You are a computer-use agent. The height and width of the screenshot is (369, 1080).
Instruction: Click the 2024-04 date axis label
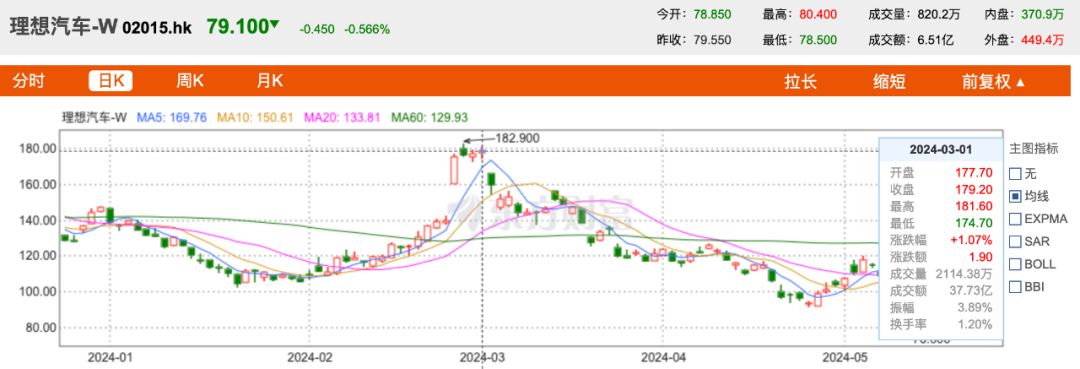point(663,357)
